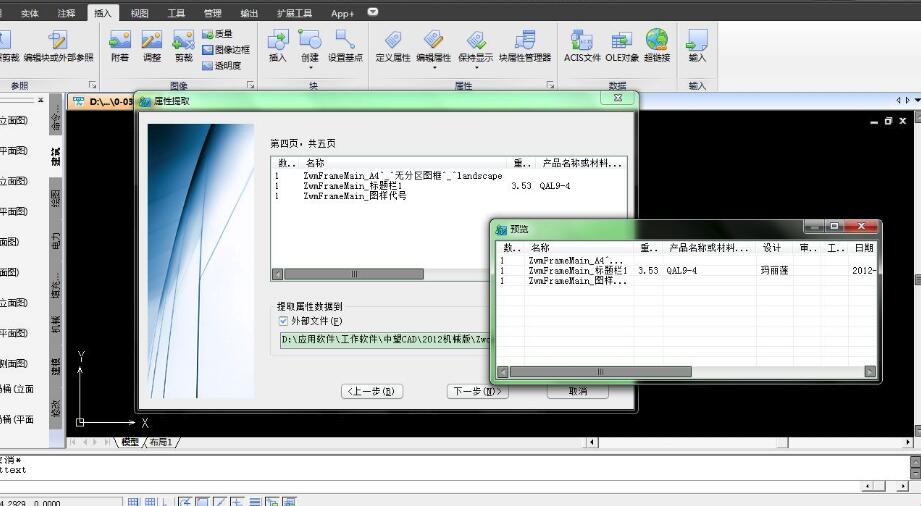
Task: Switch to the 实体 ribbon tab
Action: click(x=29, y=13)
